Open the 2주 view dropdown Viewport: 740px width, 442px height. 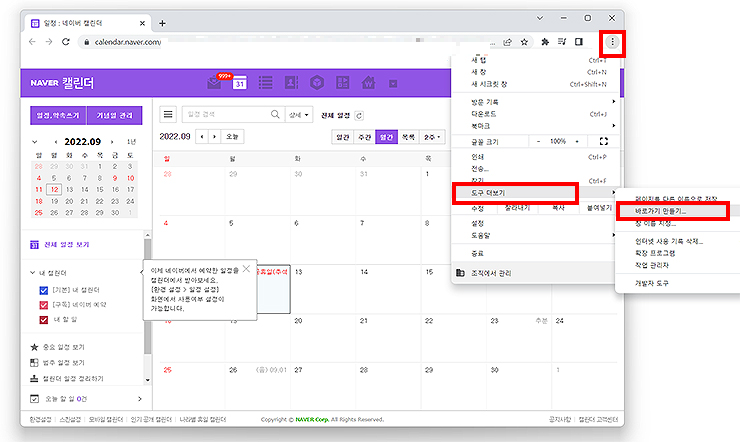click(432, 137)
